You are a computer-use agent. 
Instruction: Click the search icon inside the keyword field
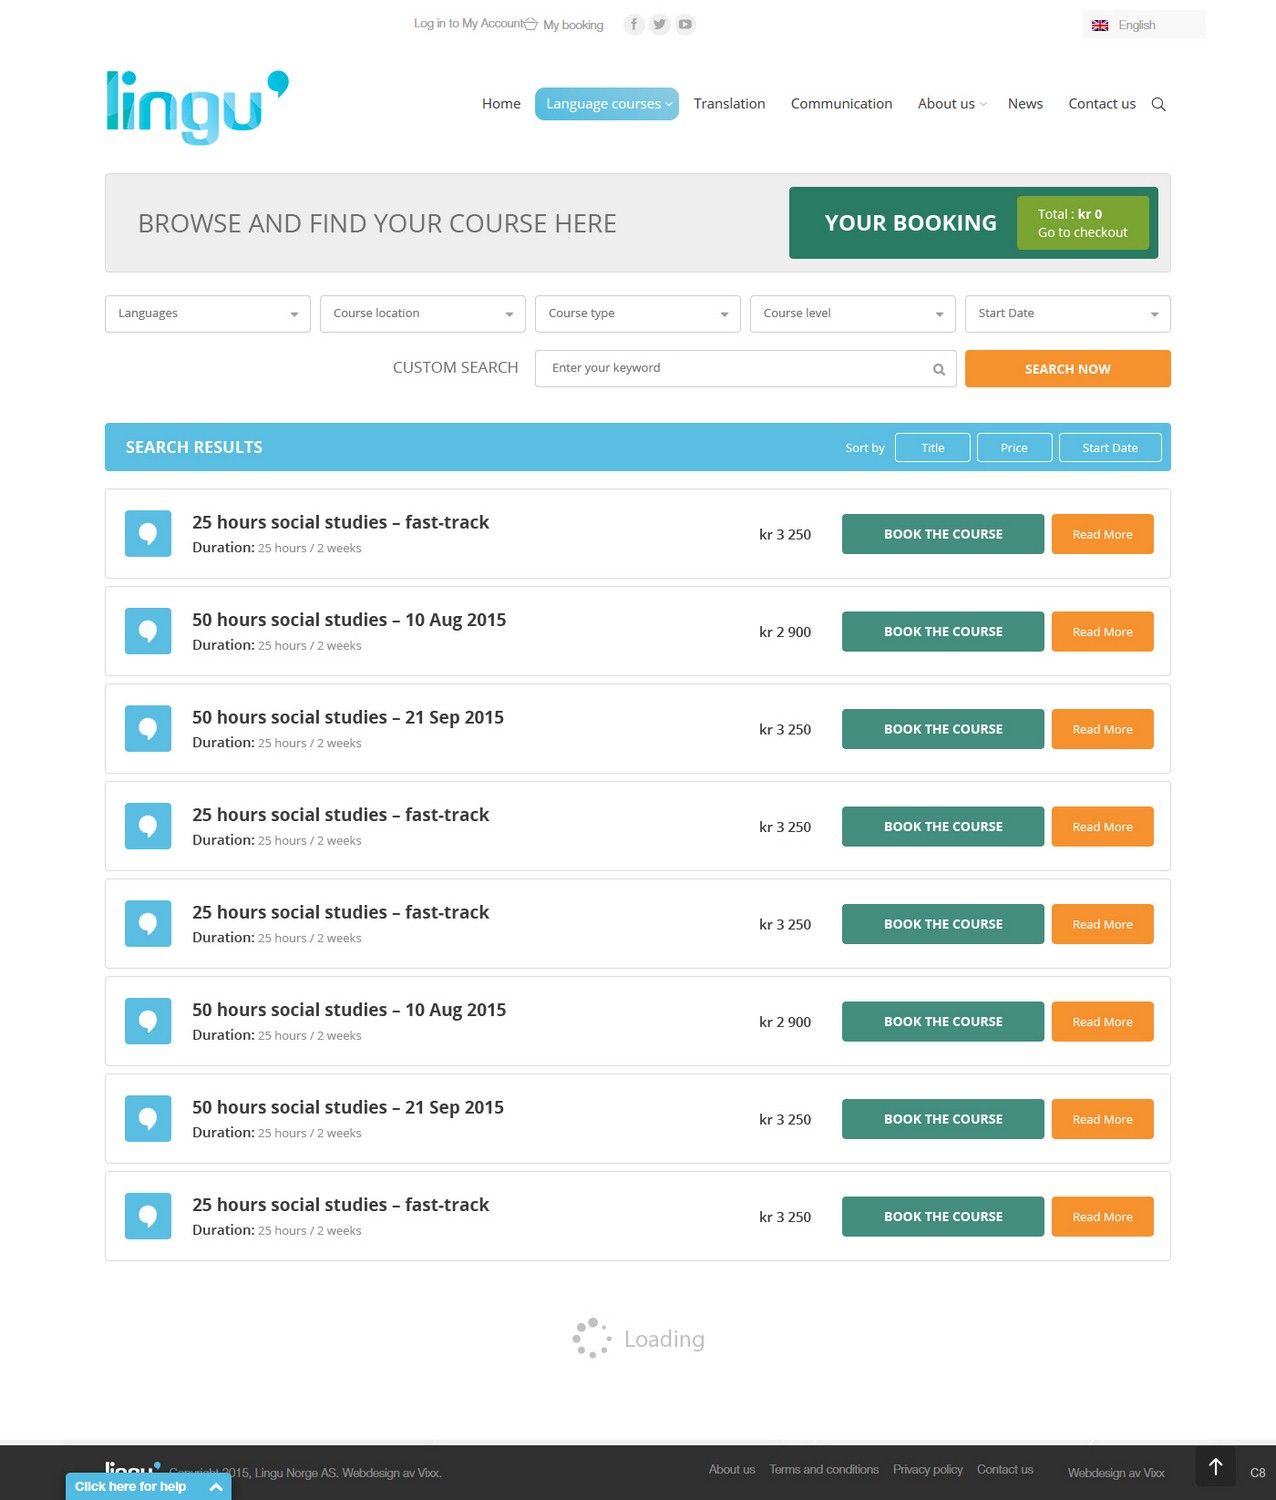coord(938,369)
